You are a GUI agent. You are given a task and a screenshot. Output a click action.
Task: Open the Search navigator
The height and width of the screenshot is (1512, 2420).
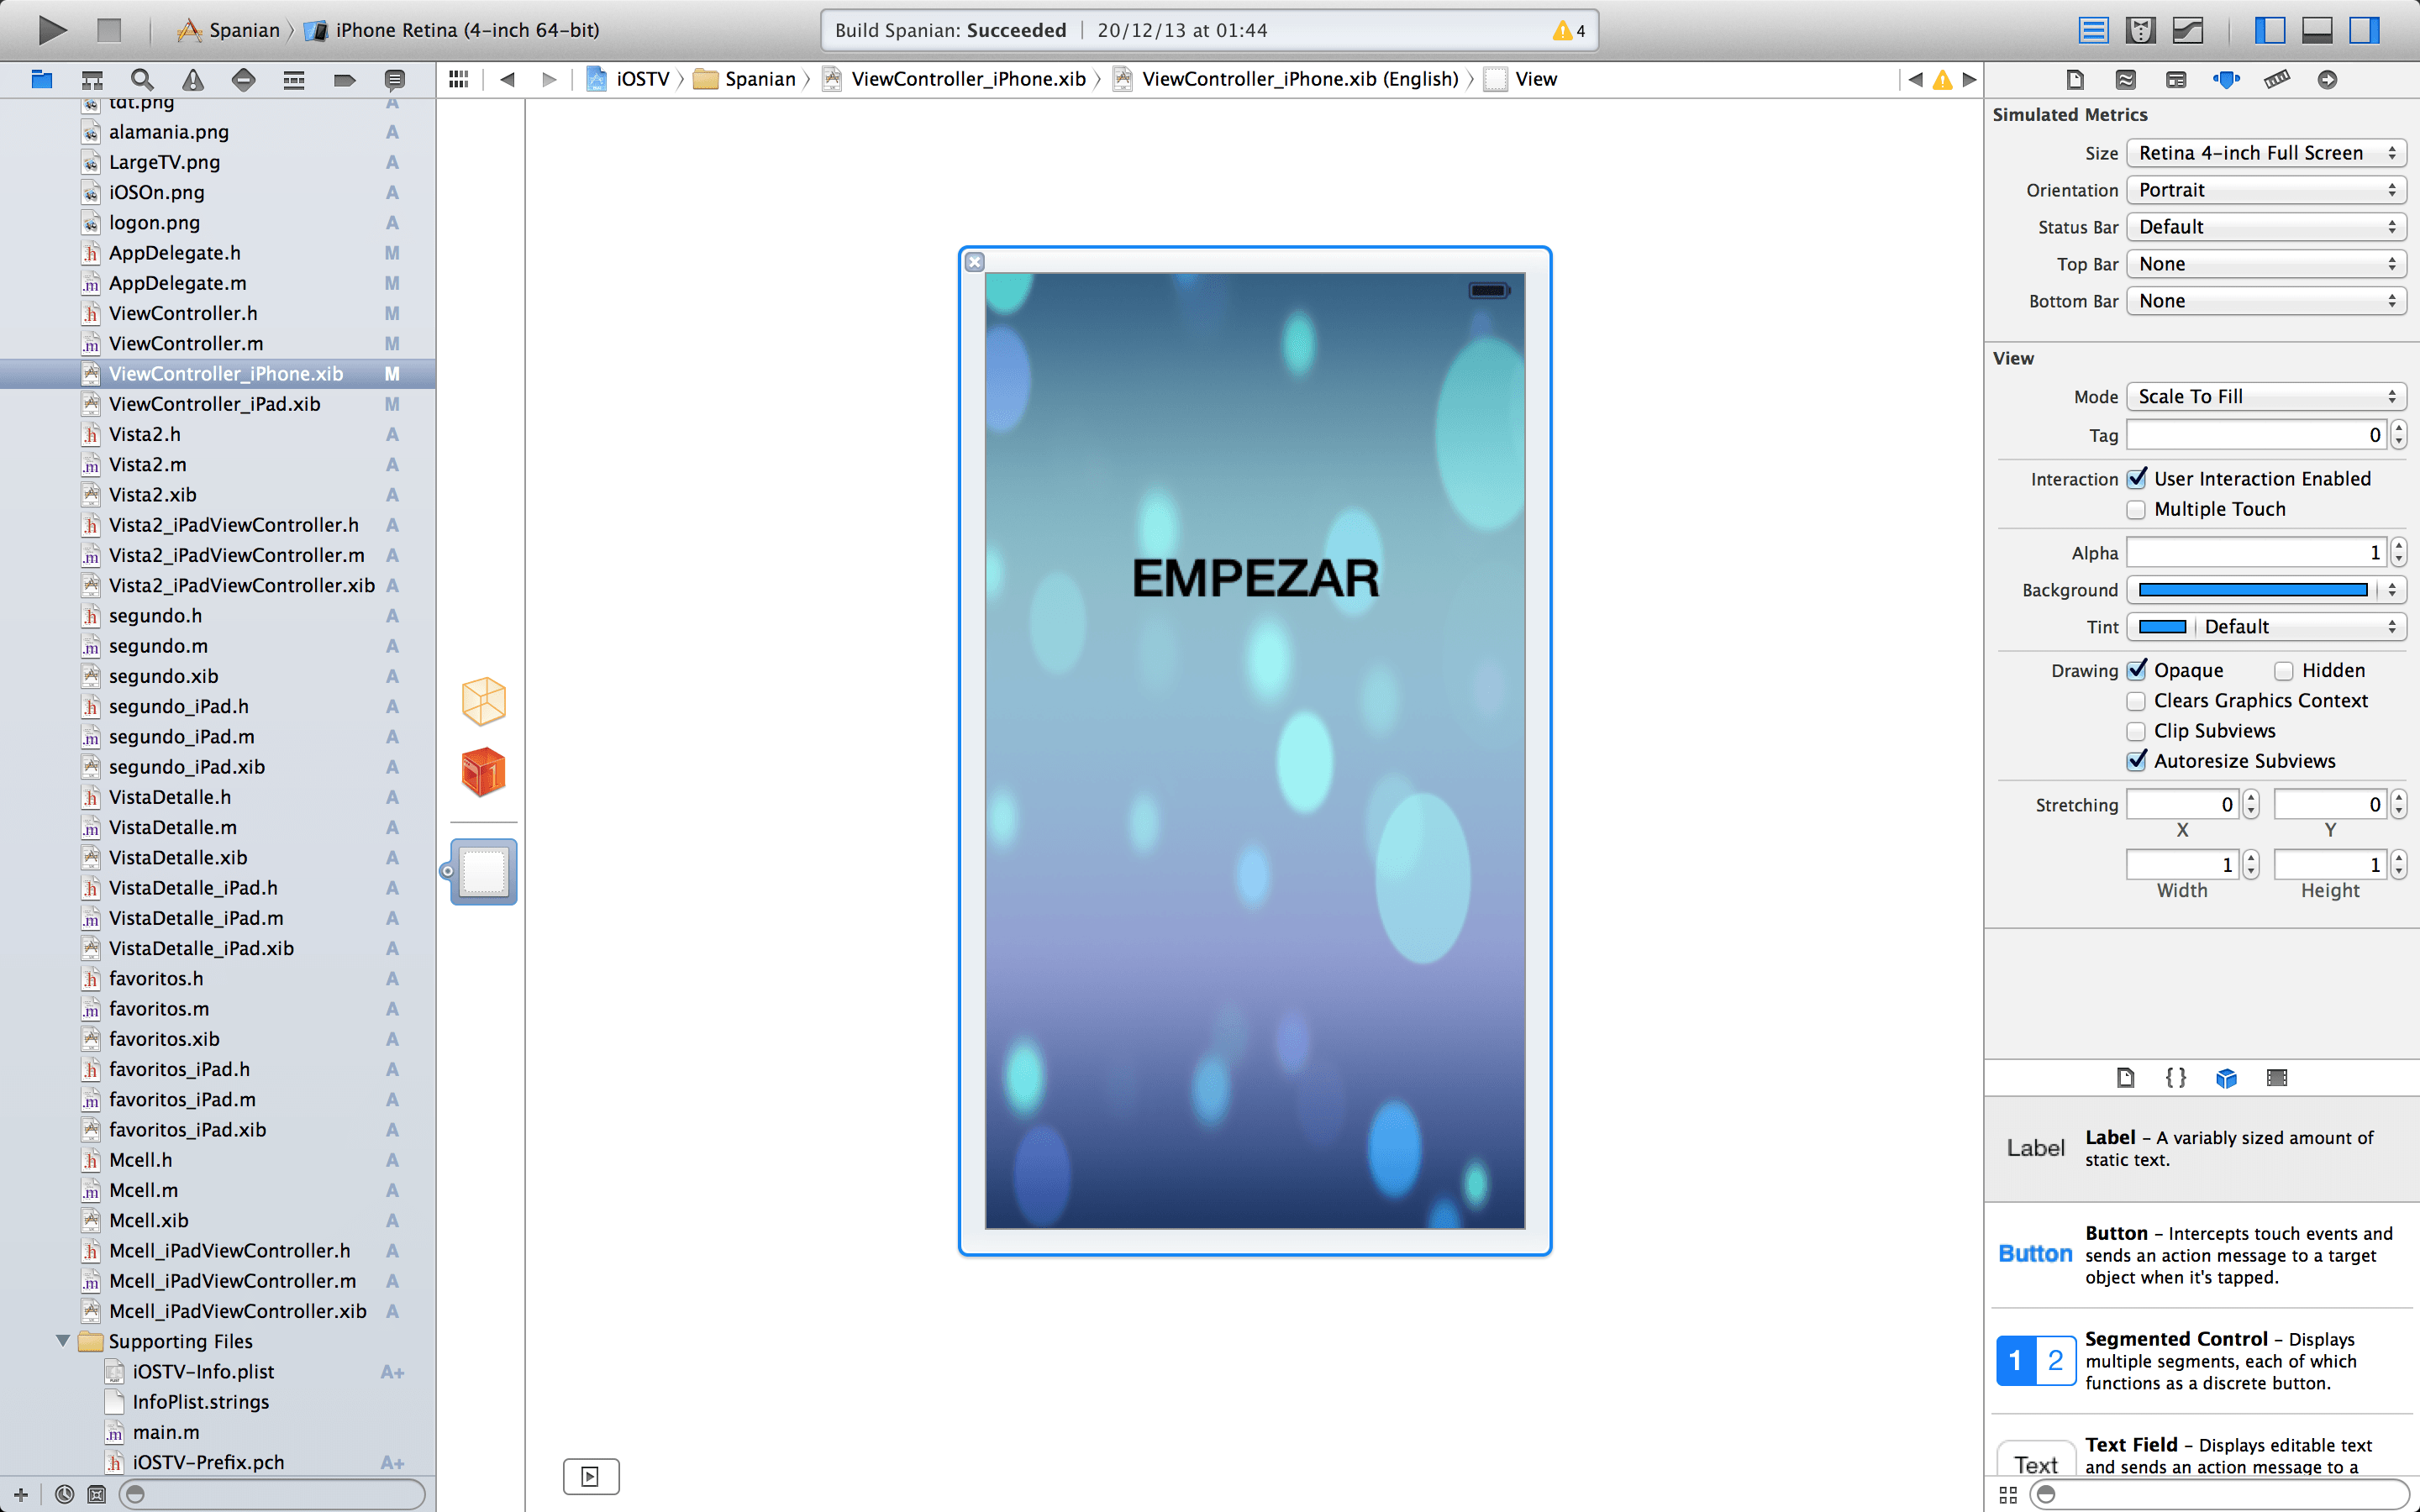[x=142, y=79]
